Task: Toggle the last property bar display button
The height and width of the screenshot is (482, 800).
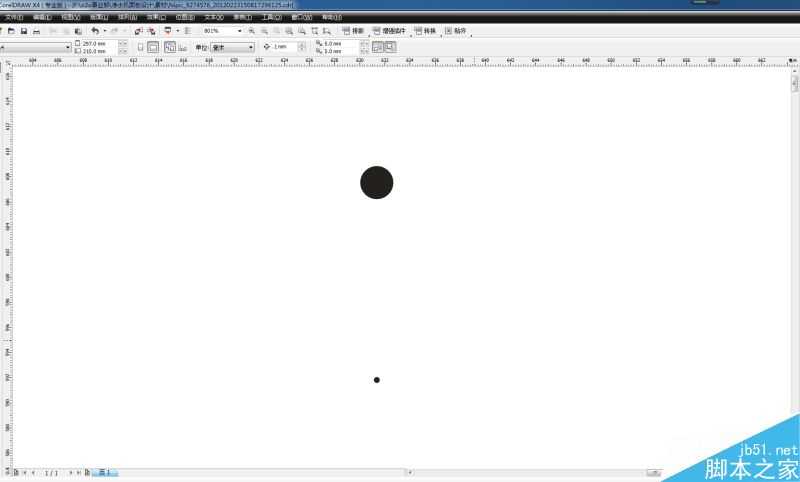Action: [x=390, y=47]
